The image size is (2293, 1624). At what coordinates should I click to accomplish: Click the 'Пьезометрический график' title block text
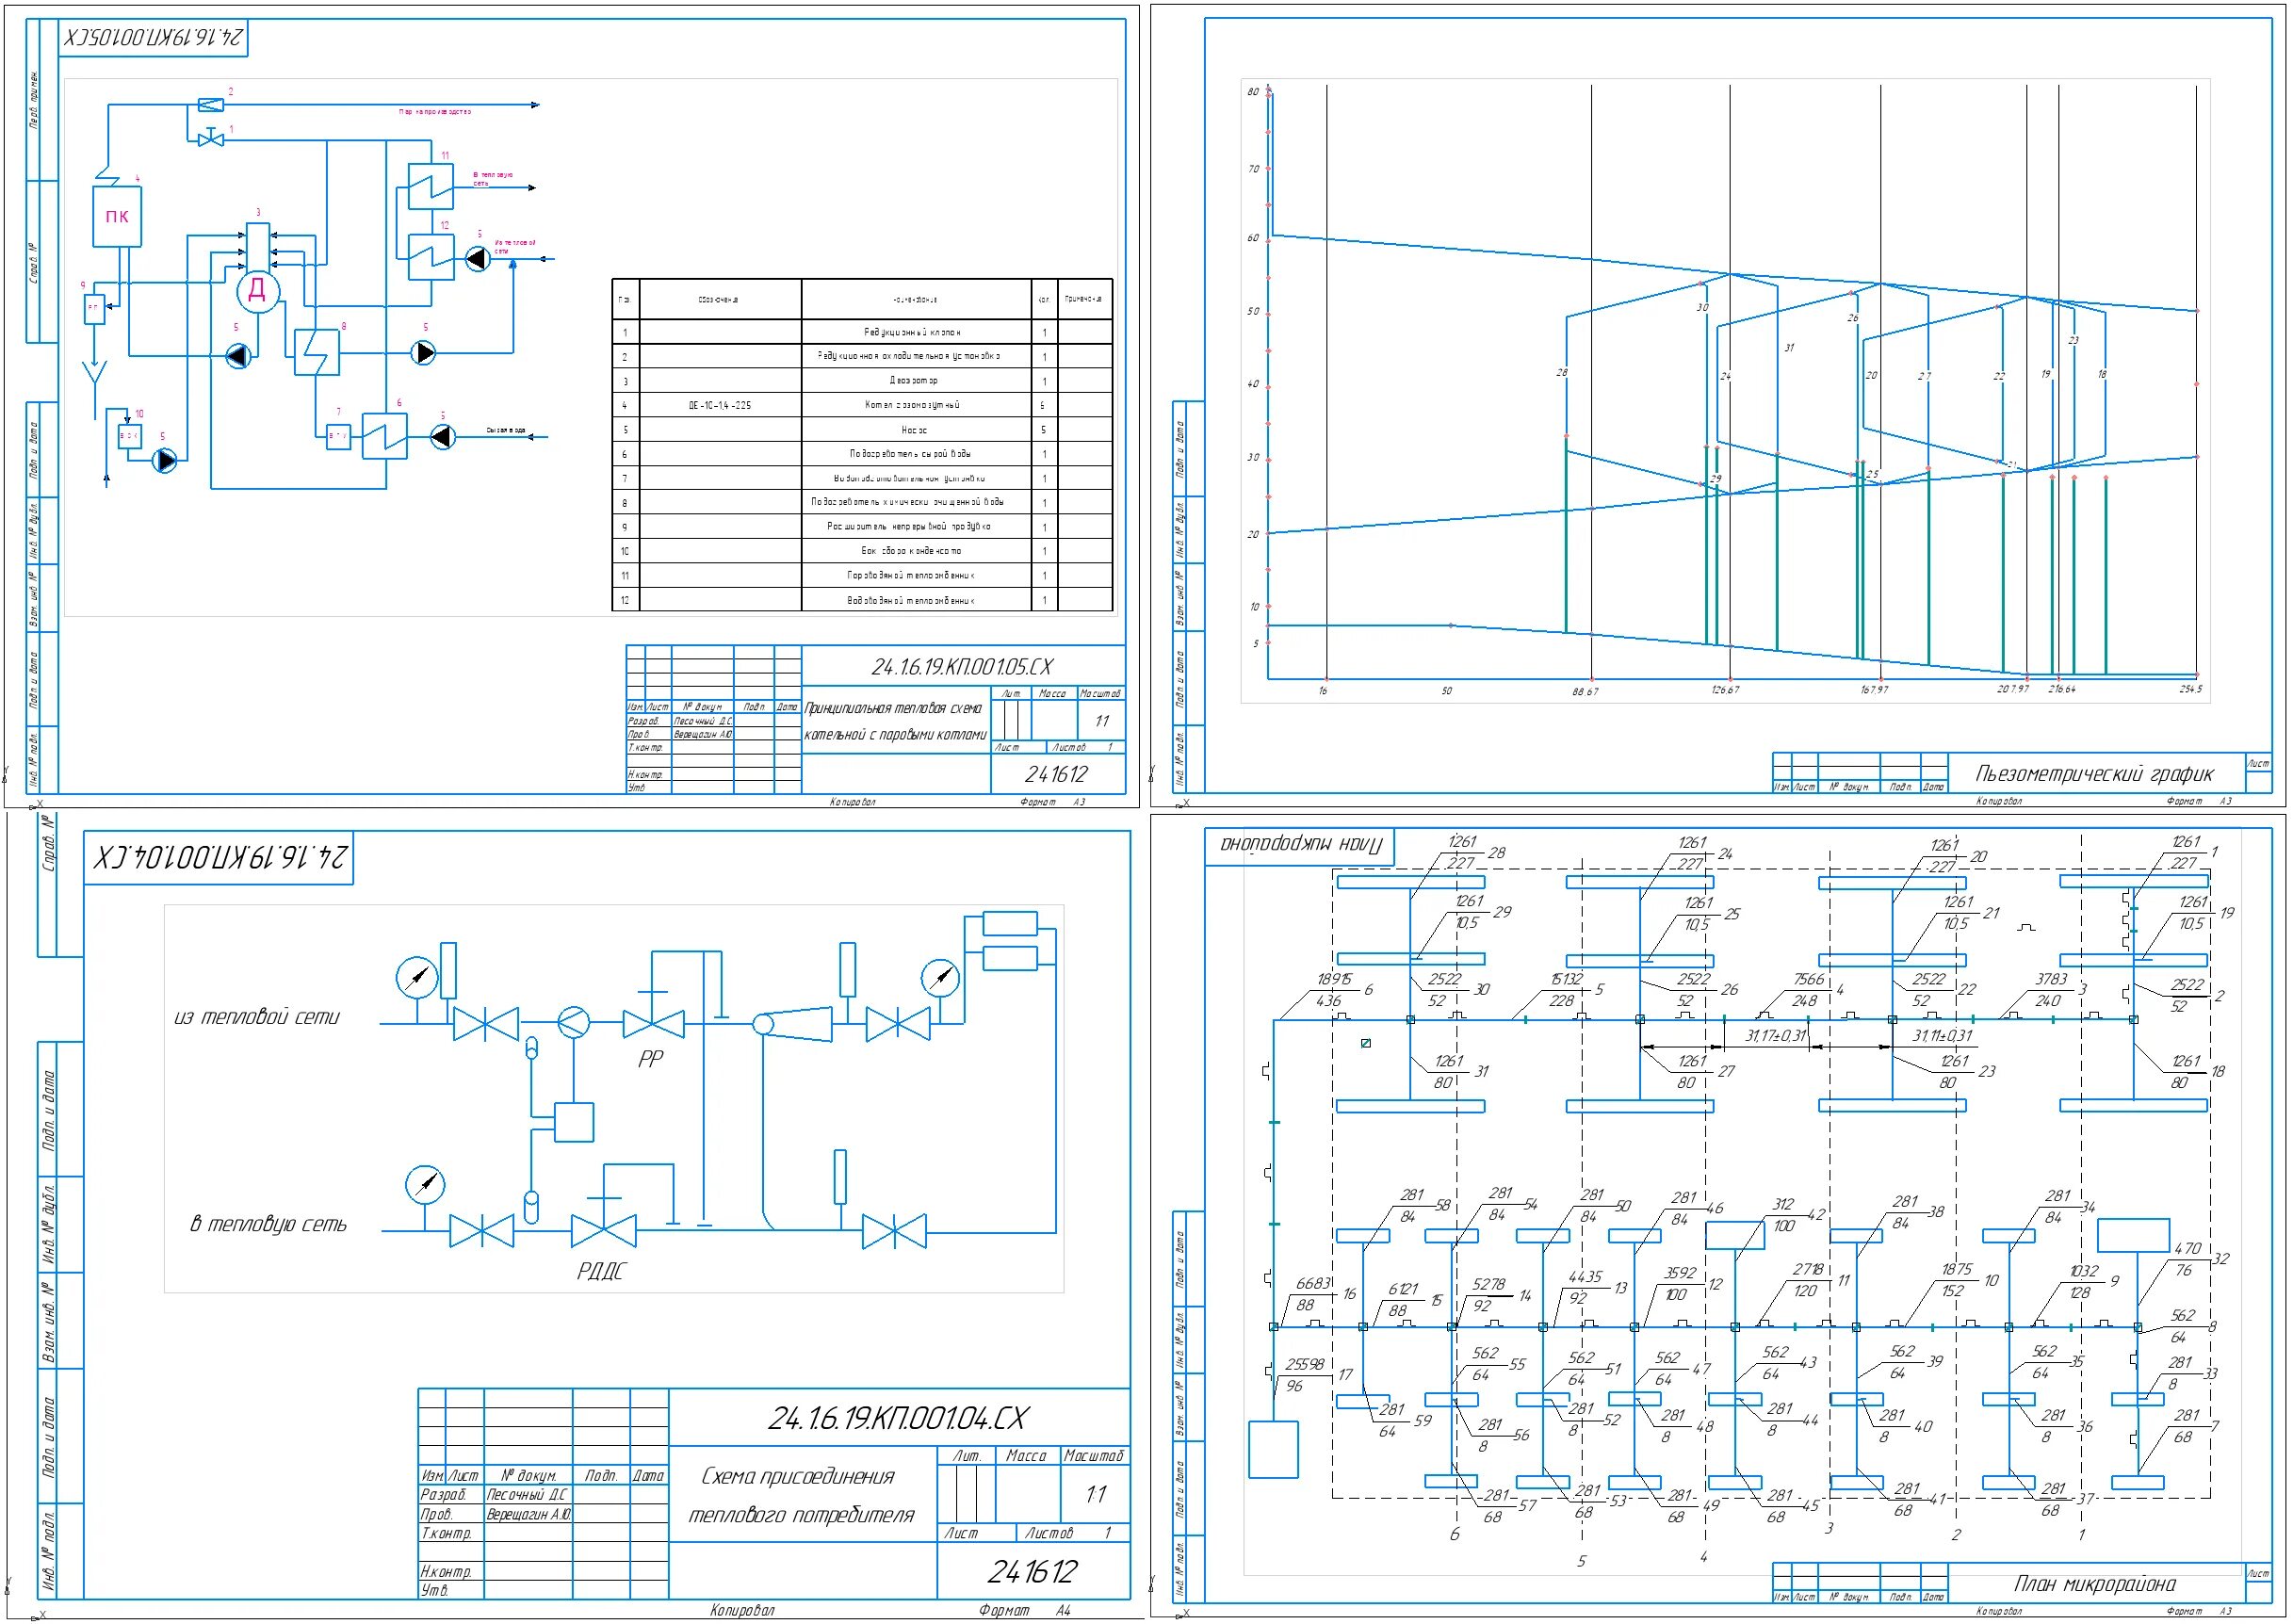2094,774
